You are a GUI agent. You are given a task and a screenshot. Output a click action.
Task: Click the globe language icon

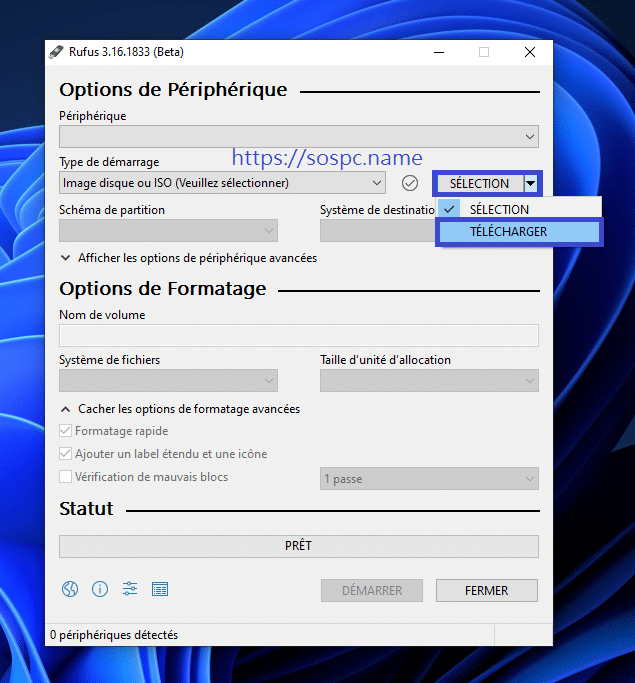point(70,589)
